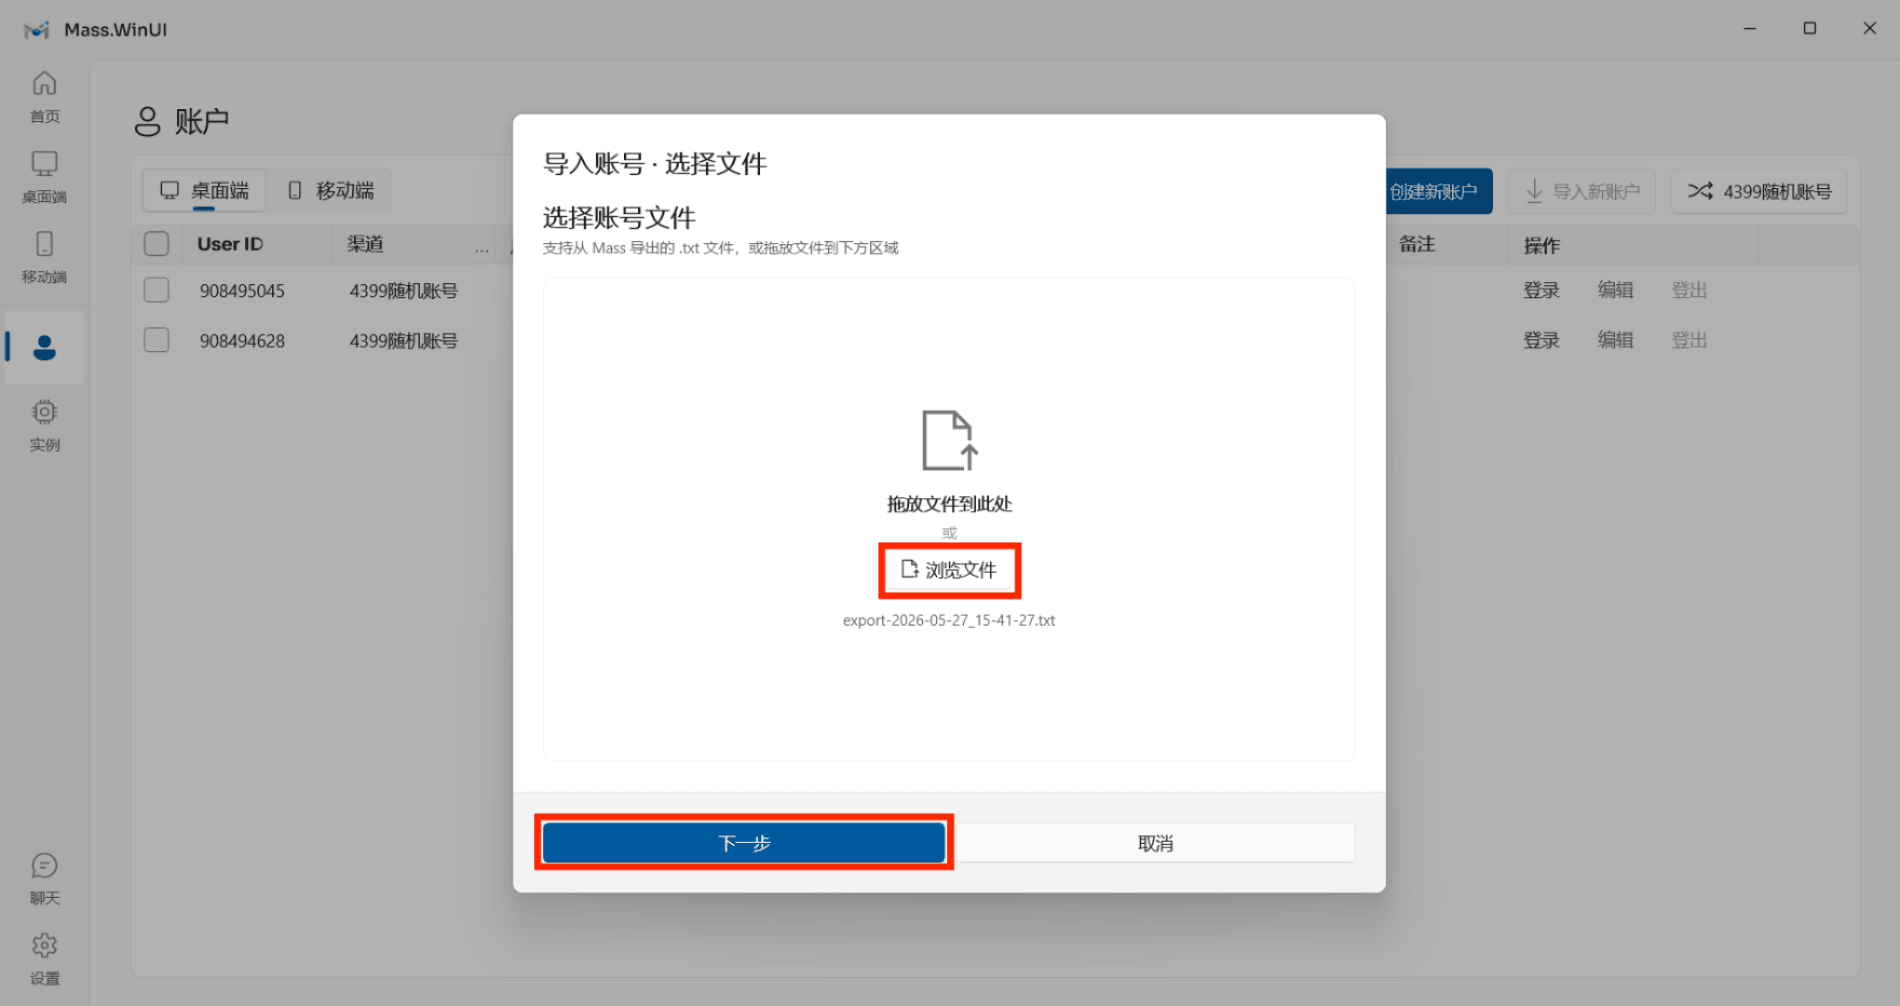1900x1006 pixels.
Task: Click 登录 for user 908494628
Action: 1541,340
